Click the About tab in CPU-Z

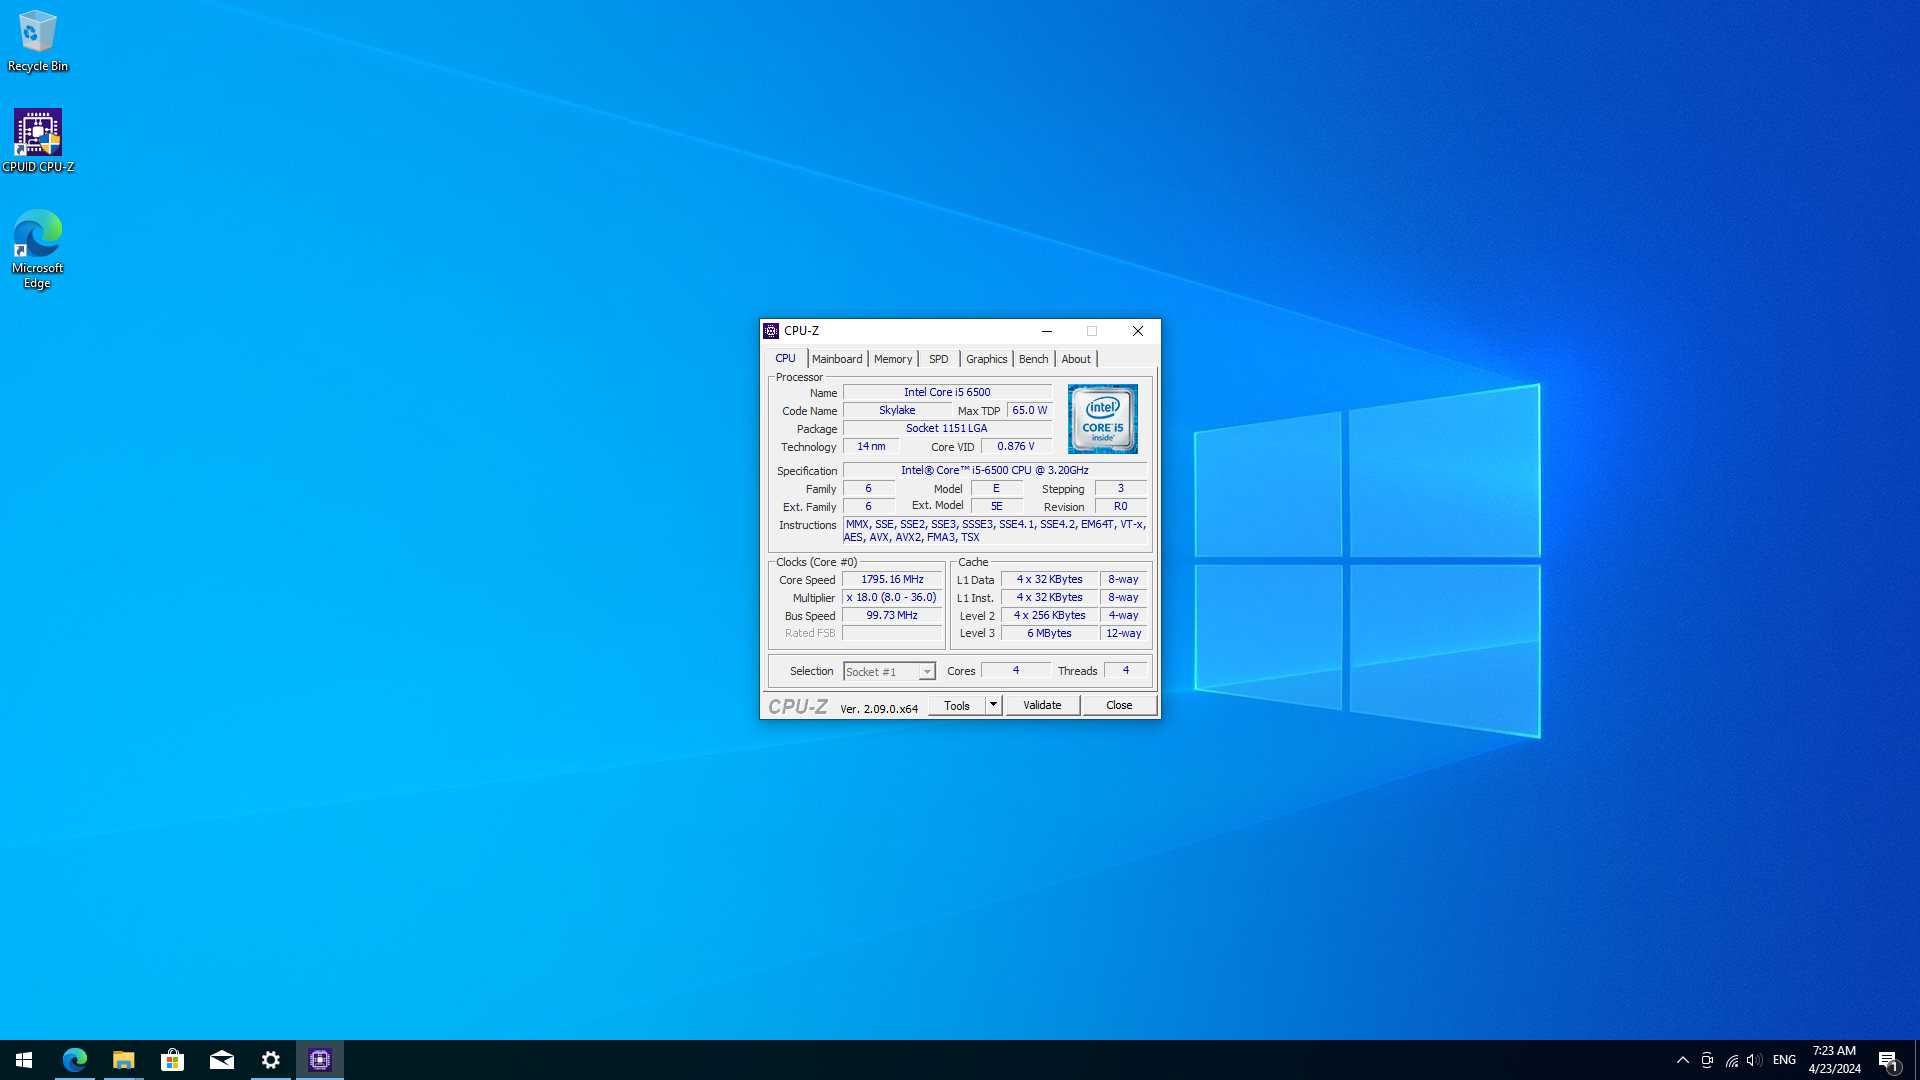pyautogui.click(x=1075, y=359)
